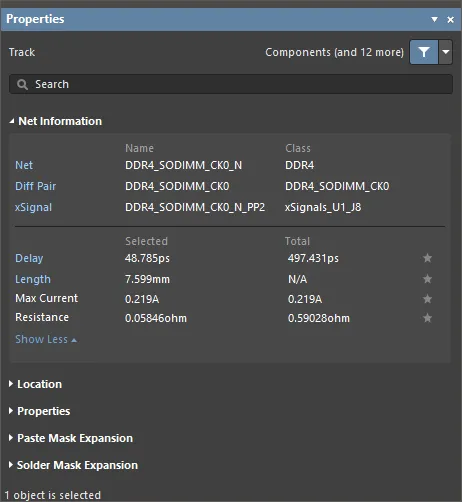Click the selection filter funnel icon
Viewport: 462px width, 502px height.
(424, 52)
